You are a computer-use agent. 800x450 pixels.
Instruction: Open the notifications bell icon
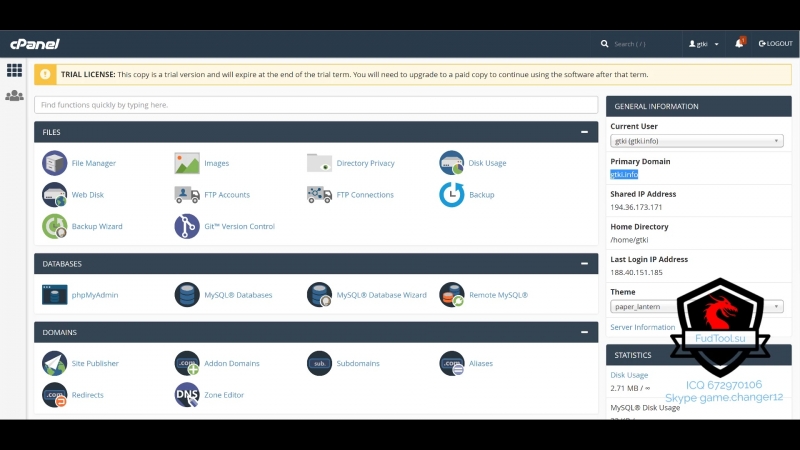739,43
